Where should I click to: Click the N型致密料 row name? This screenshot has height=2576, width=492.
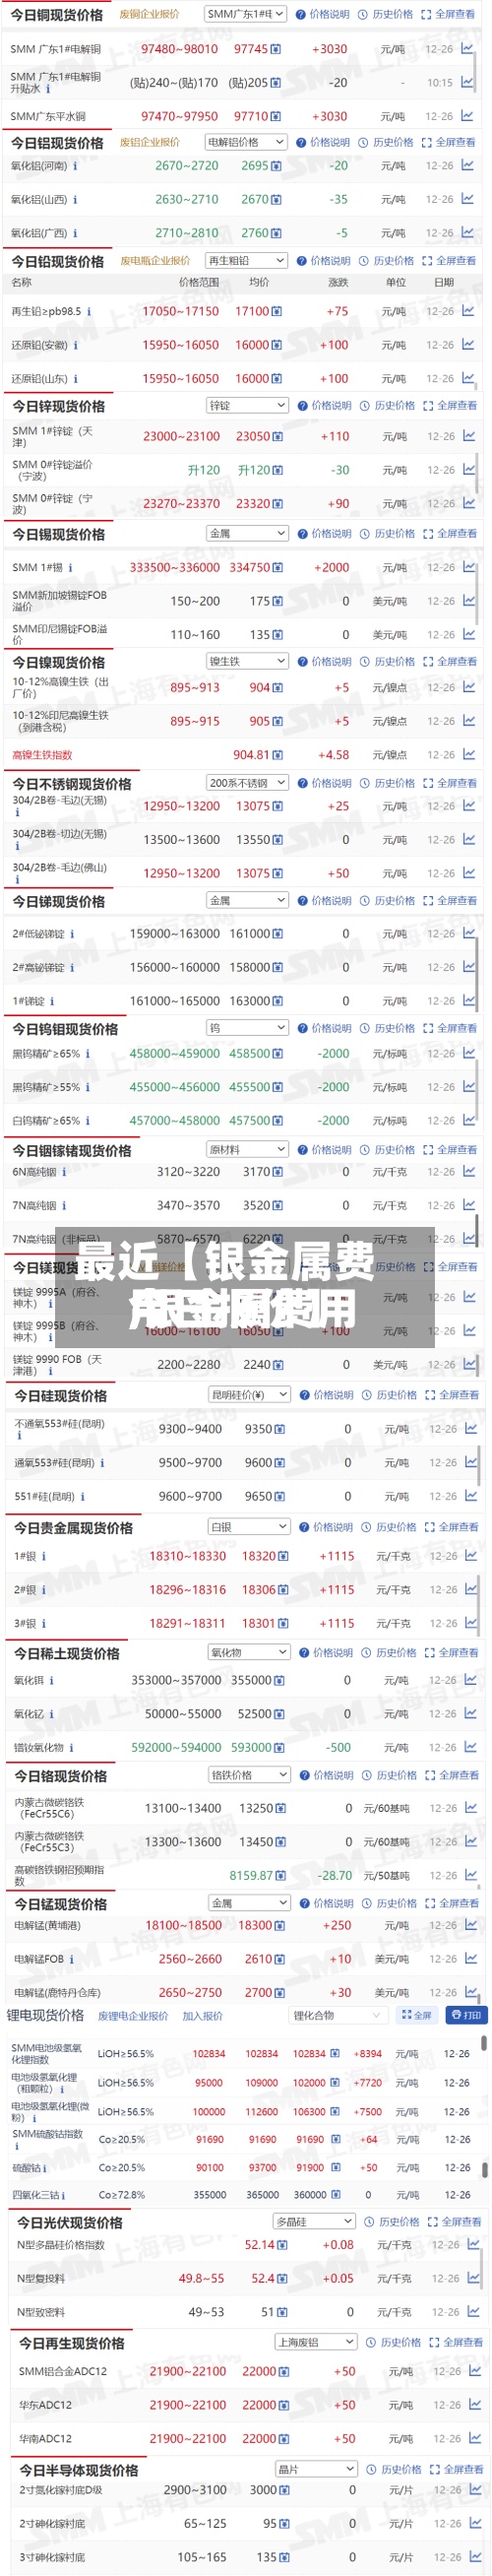click(41, 2312)
